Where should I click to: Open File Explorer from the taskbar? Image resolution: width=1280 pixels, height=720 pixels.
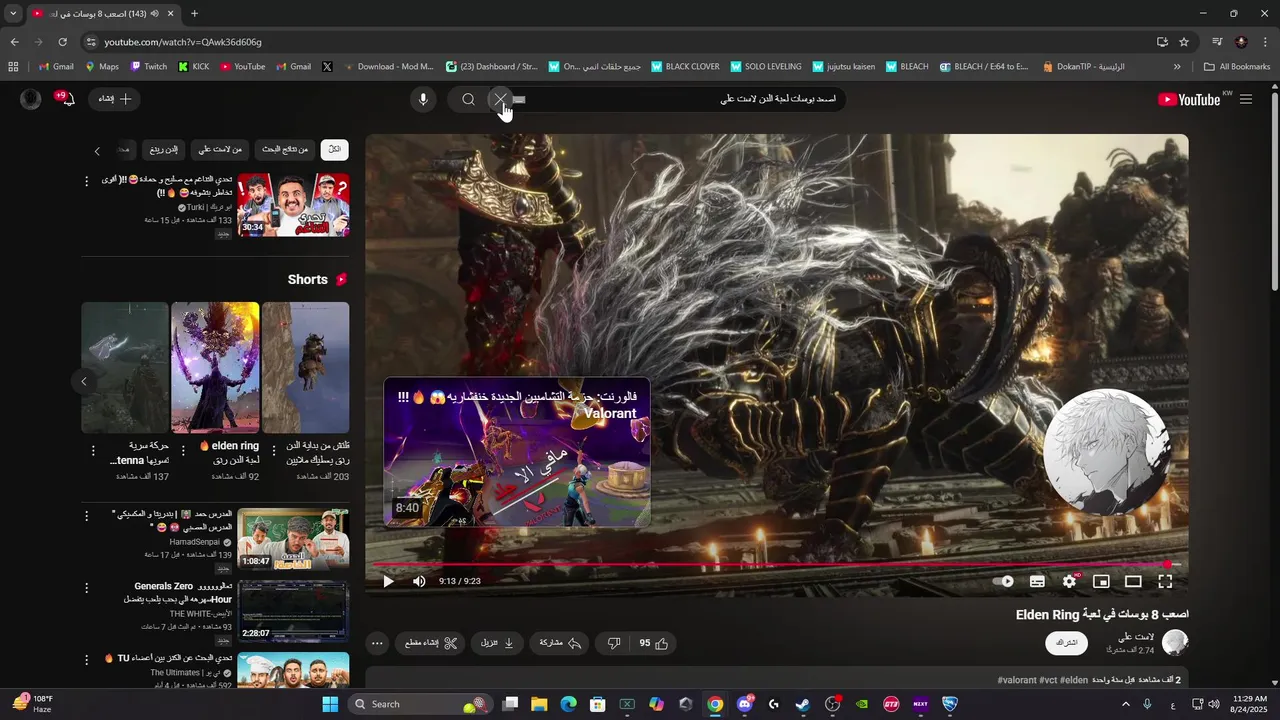point(539,704)
